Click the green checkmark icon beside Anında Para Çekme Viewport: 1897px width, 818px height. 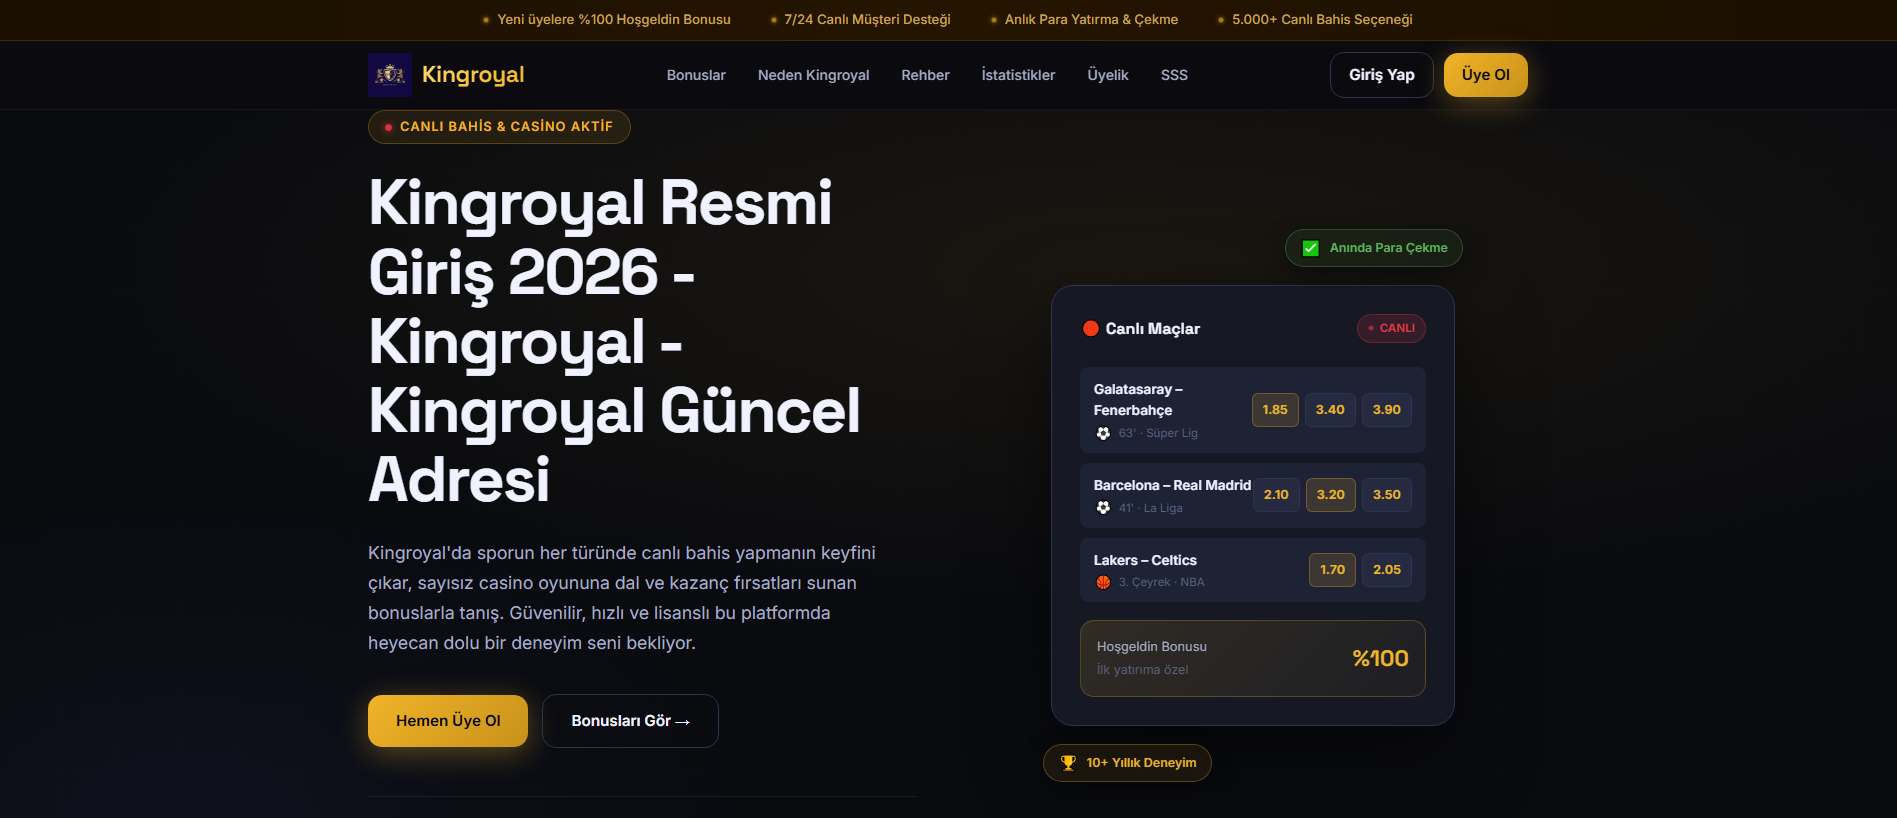coord(1310,248)
